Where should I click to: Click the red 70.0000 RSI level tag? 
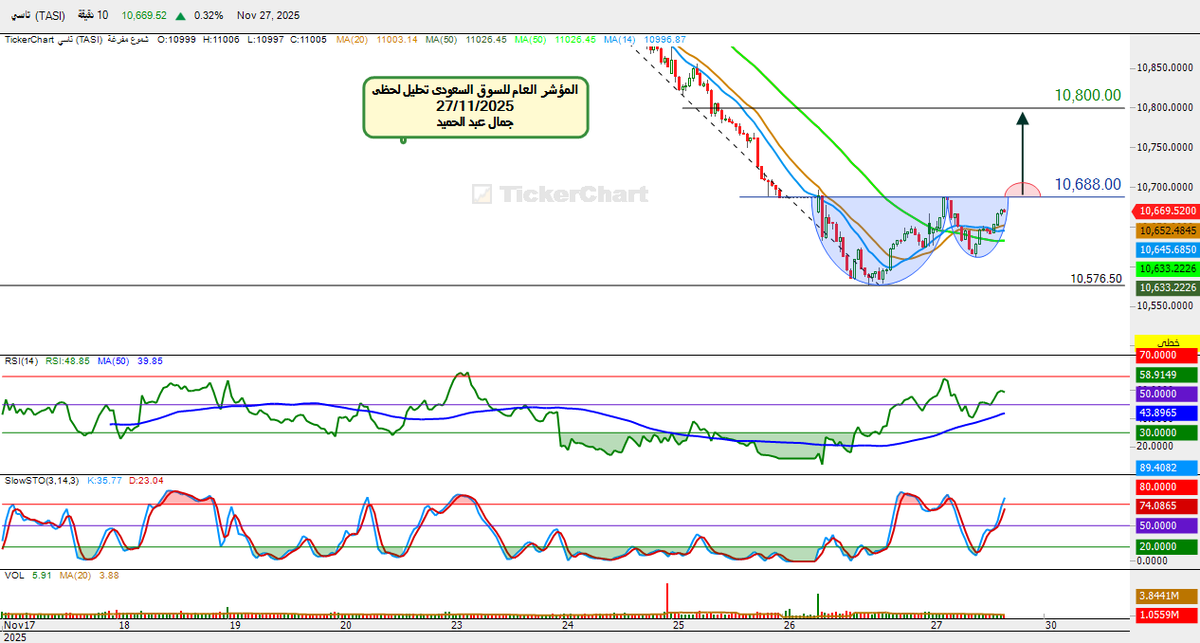[1166, 354]
